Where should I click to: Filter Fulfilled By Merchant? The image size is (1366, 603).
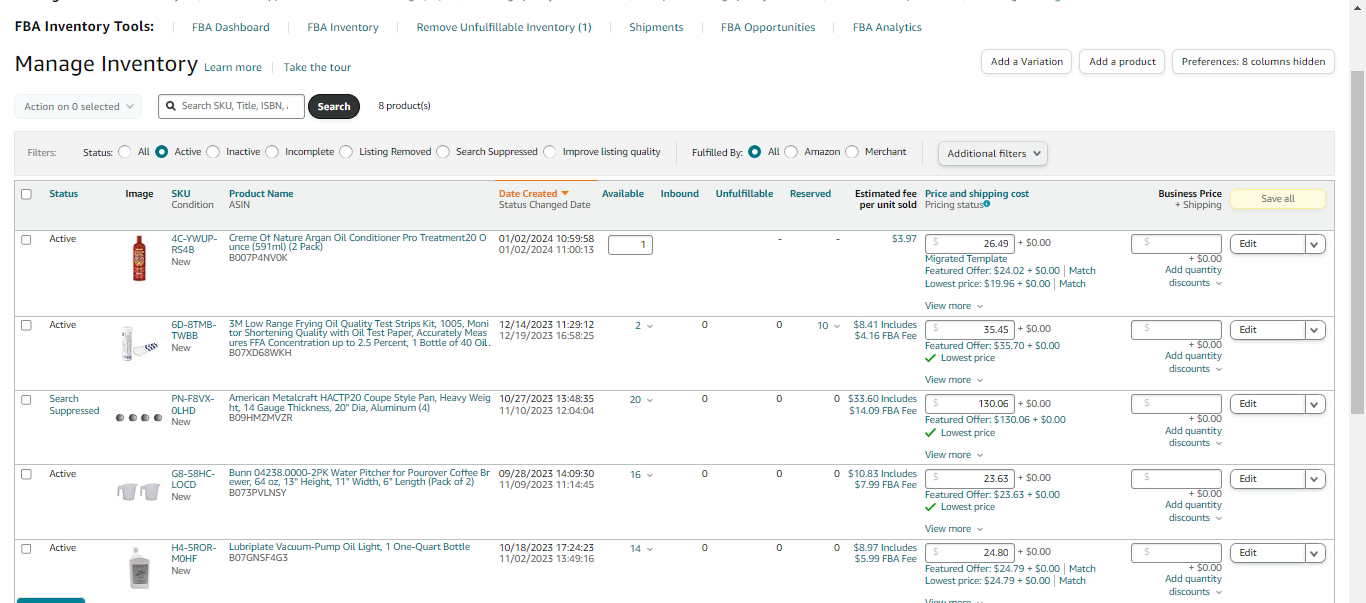pos(852,152)
